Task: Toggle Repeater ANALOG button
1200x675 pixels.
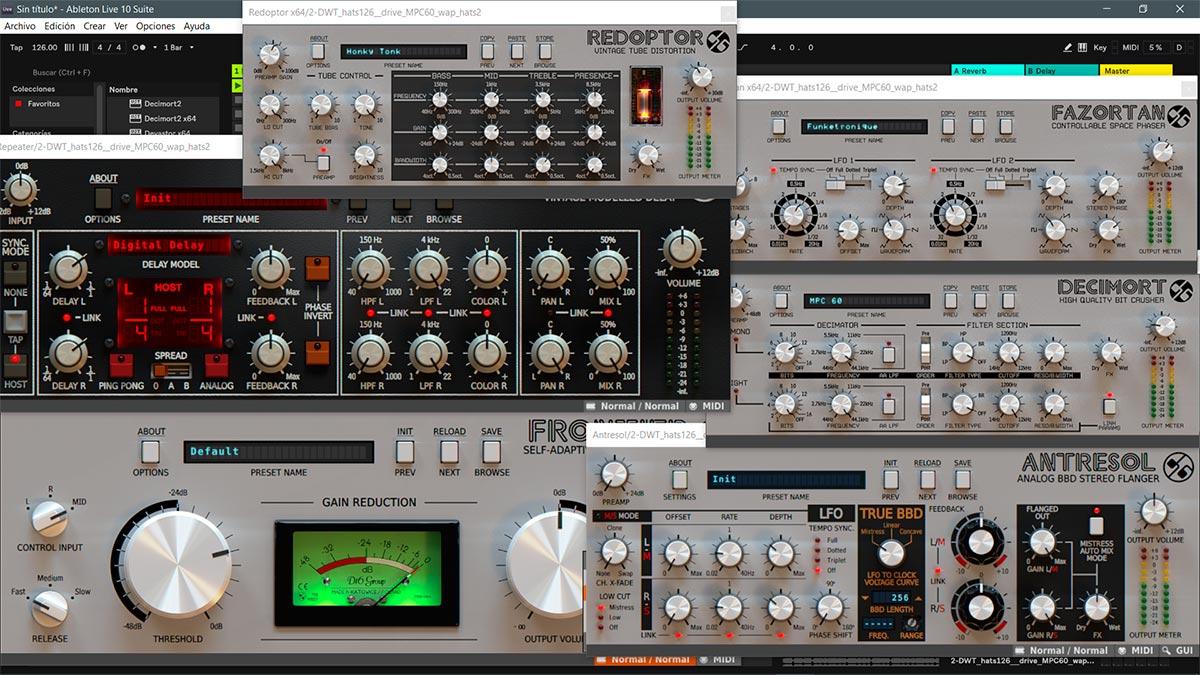Action: (x=215, y=366)
